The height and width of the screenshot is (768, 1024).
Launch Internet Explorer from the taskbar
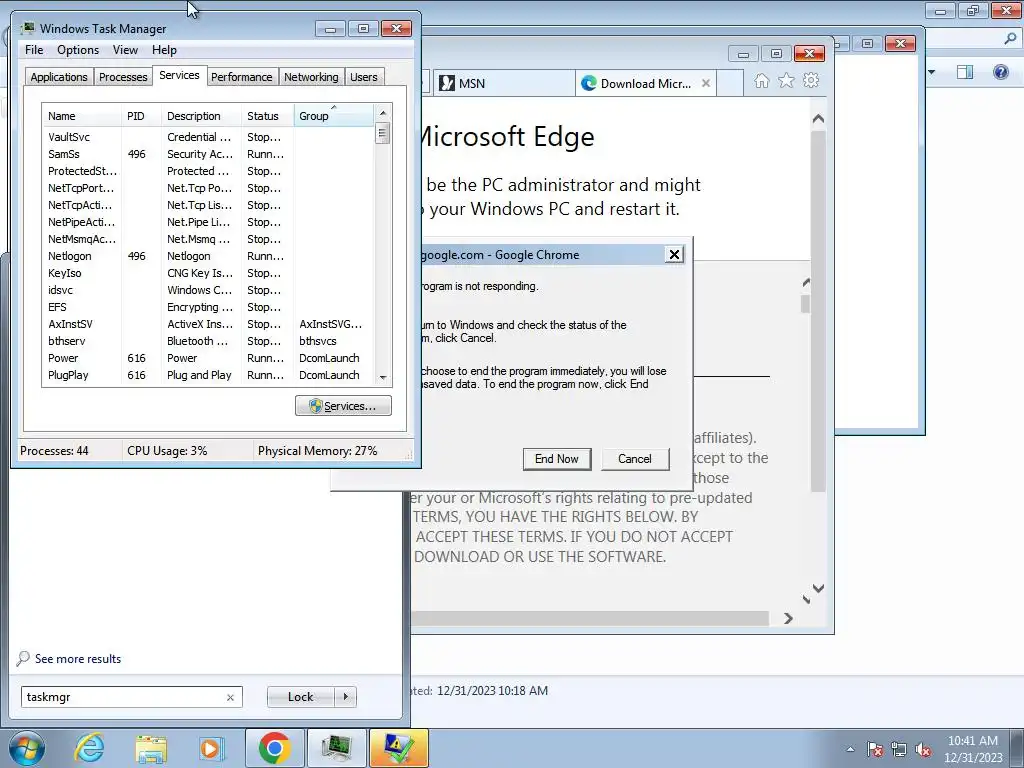point(89,748)
